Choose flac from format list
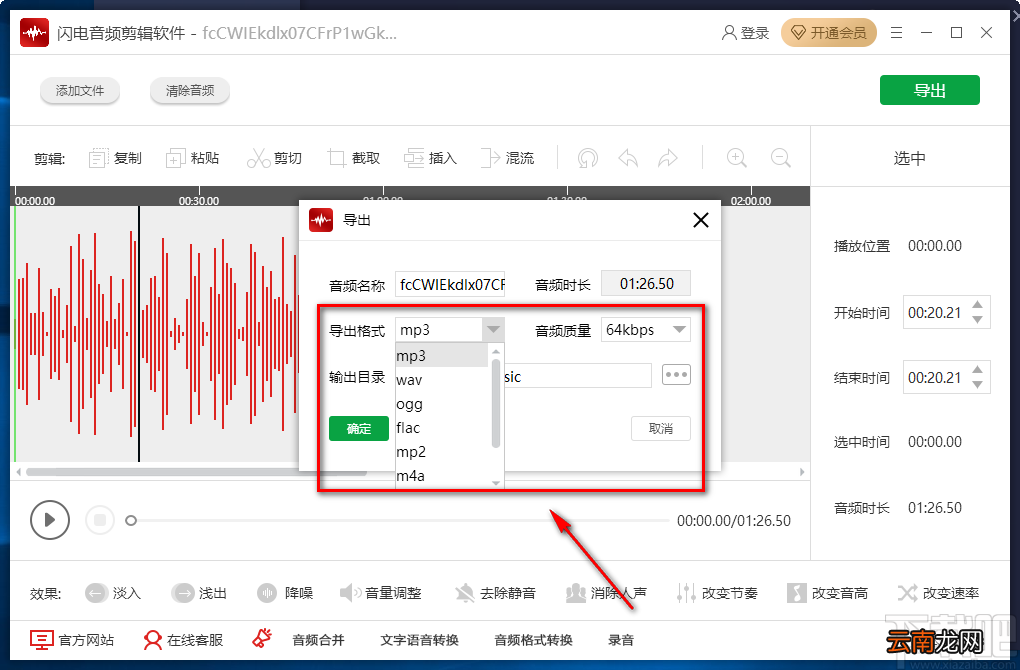The width and height of the screenshot is (1020, 670). 442,428
